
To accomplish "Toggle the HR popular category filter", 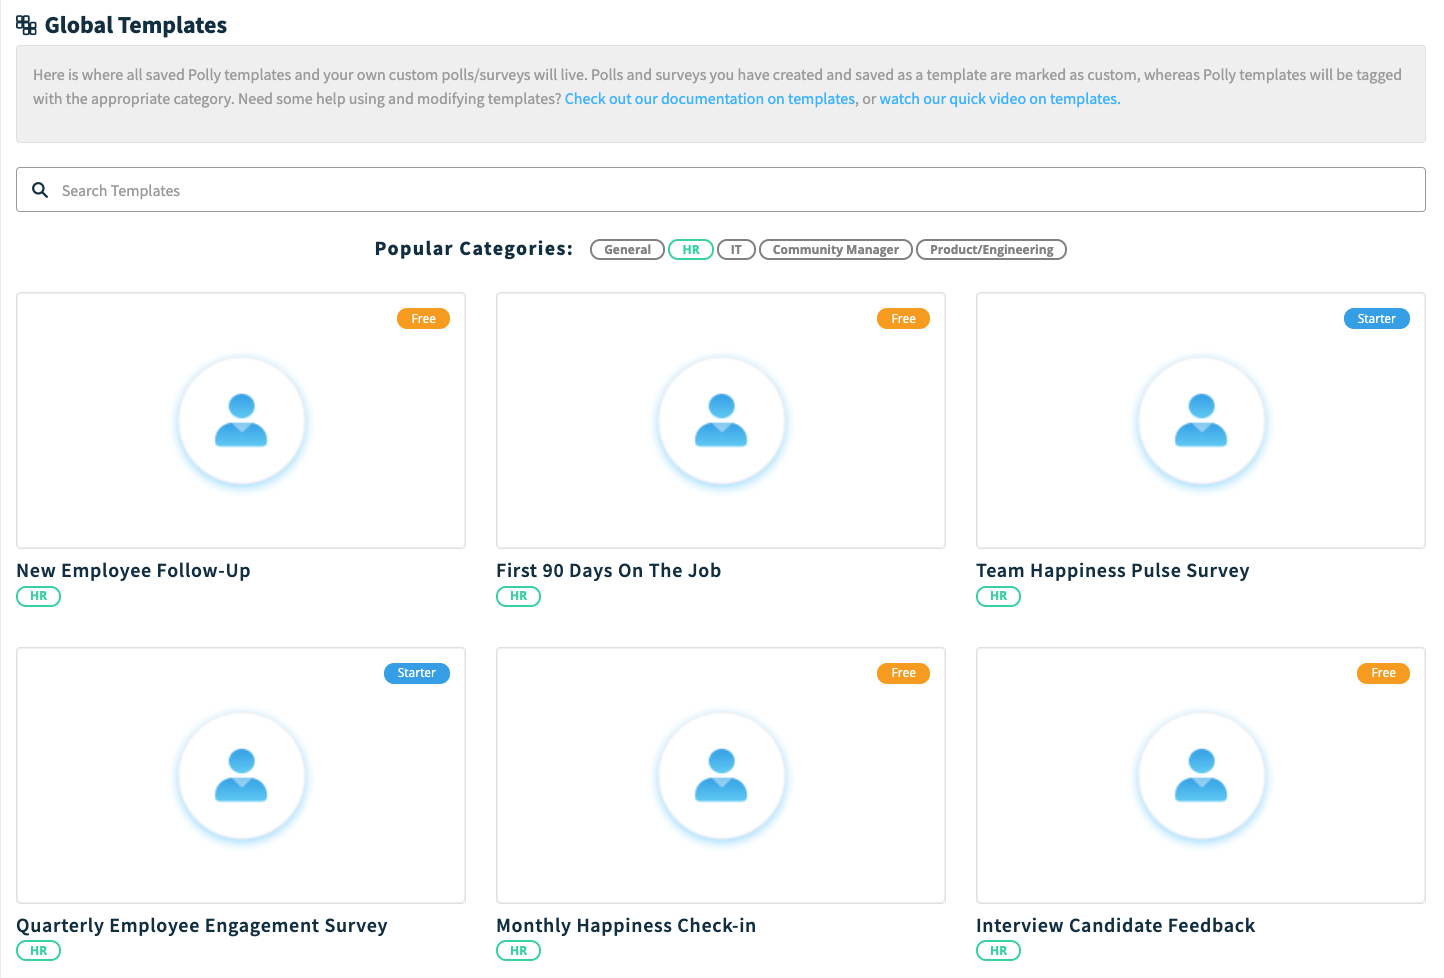I will click(x=691, y=250).
